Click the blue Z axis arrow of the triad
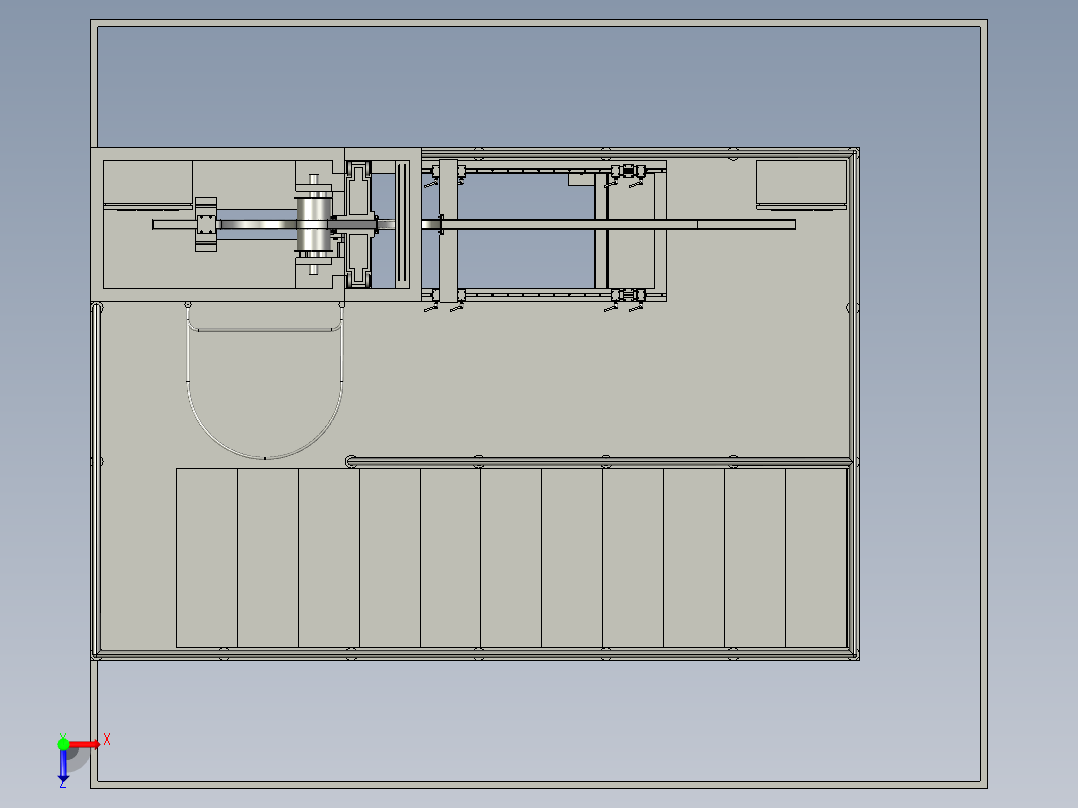This screenshot has height=808, width=1078. click(63, 765)
